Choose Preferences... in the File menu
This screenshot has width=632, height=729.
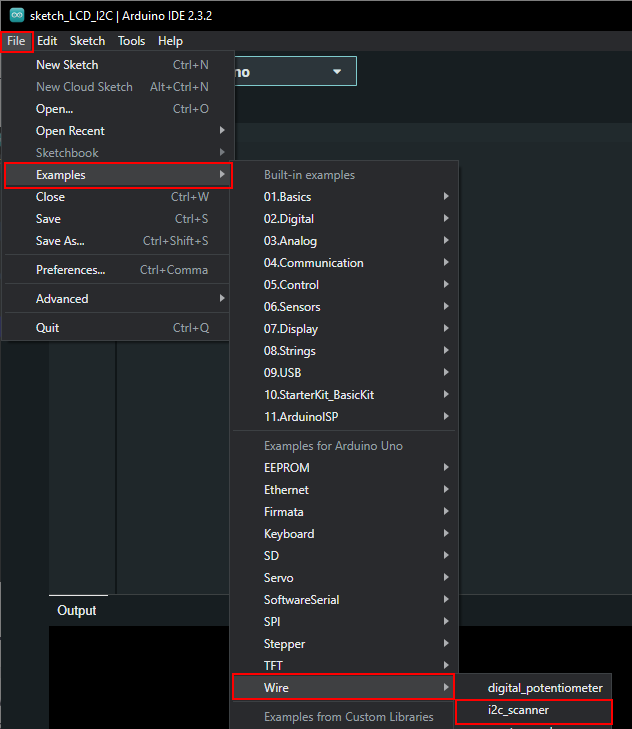pyautogui.click(x=70, y=270)
